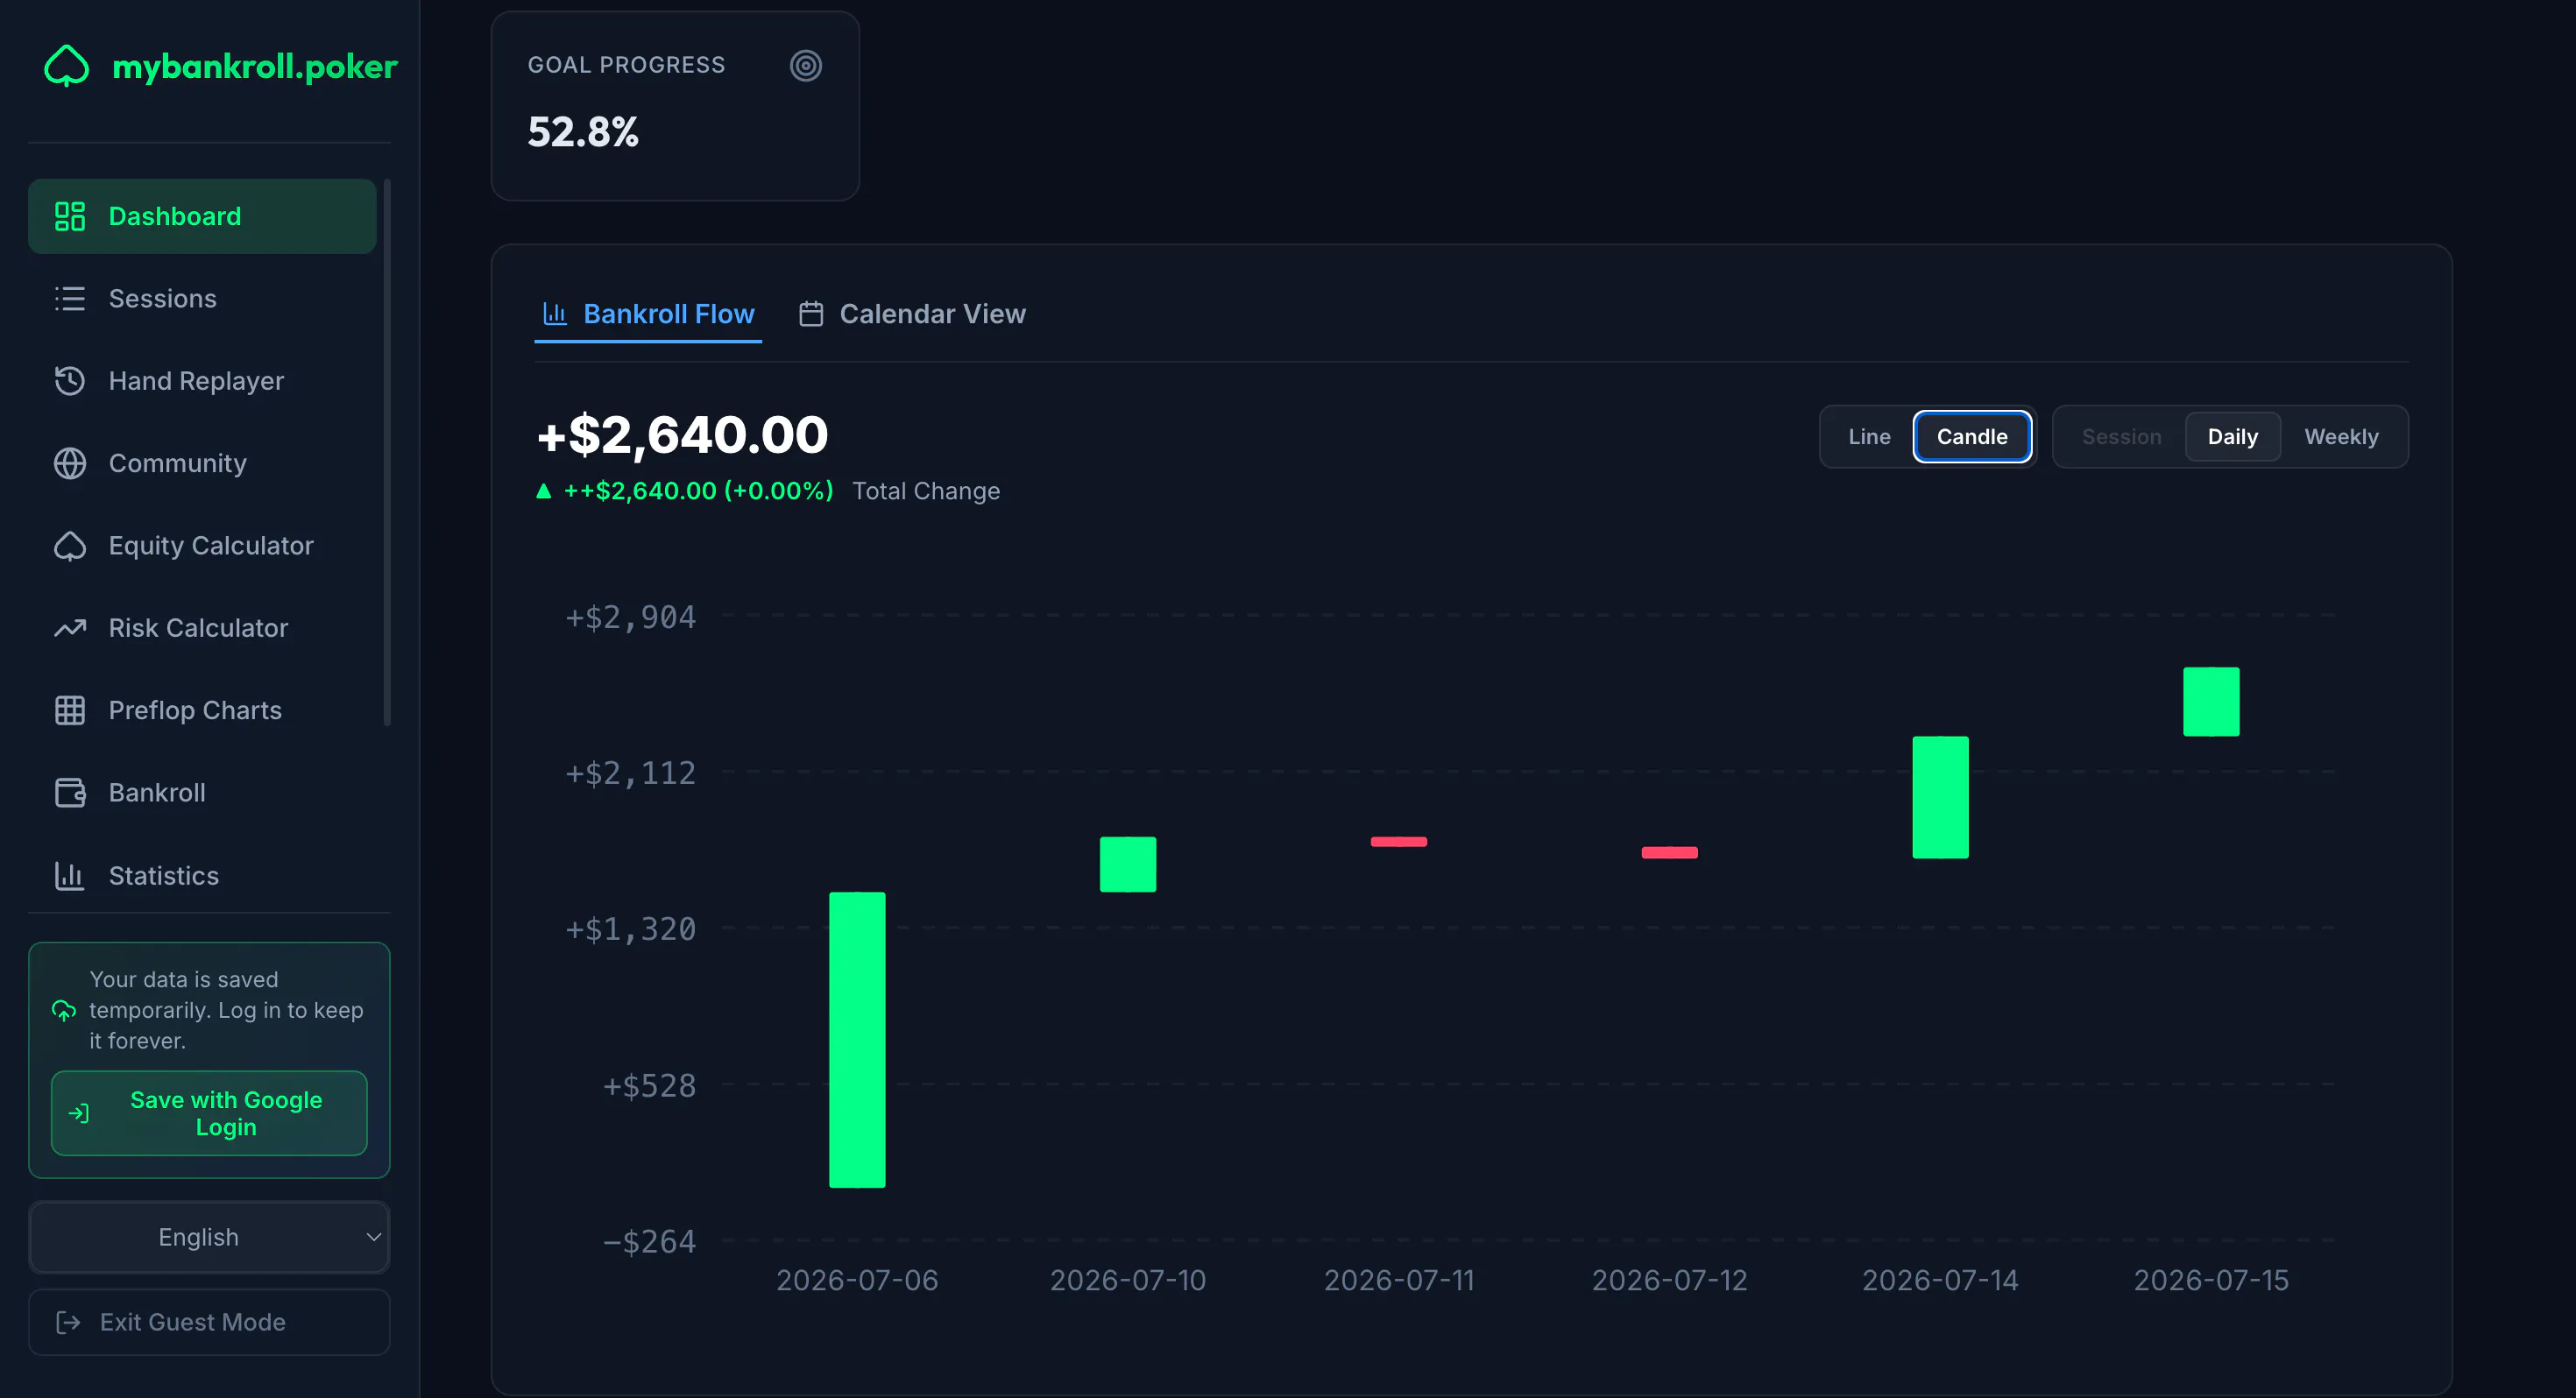2576x1398 pixels.
Task: Click the Preflop Charts table icon
Action: 70,710
